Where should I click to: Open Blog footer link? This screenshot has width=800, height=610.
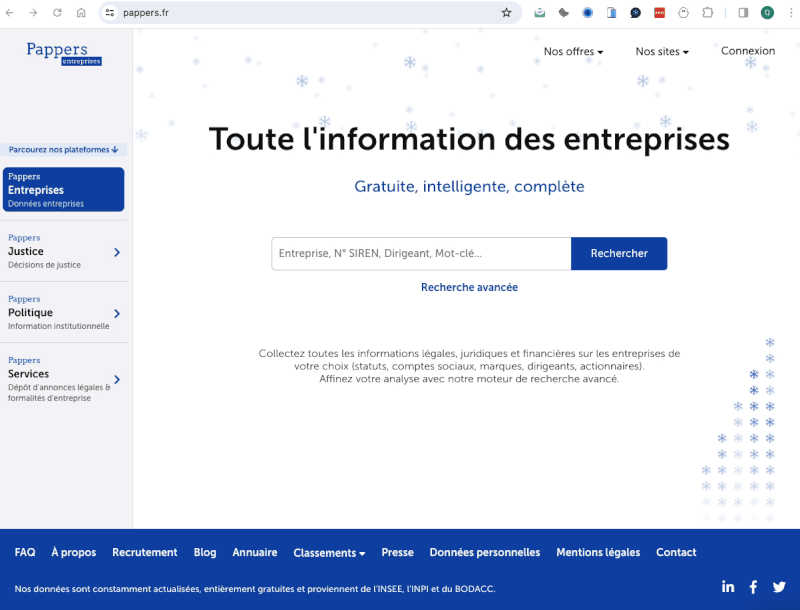(205, 552)
